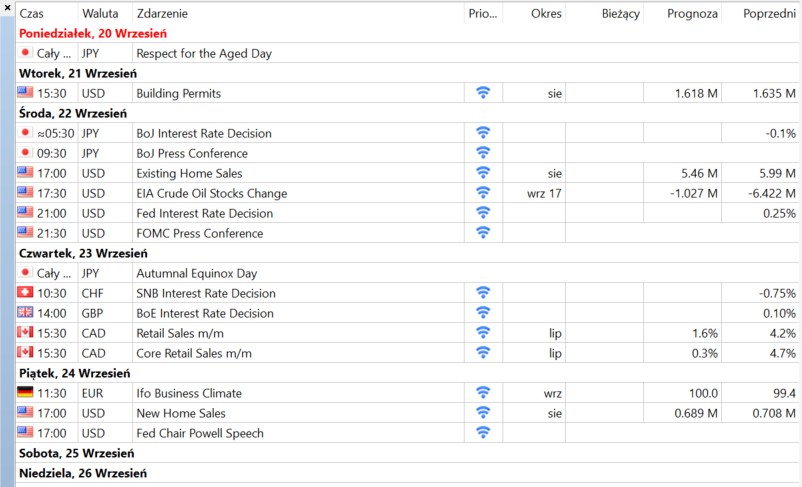This screenshot has height=487, width=802.
Task: Click the Canada flag beside Retail Sales m/m
Action: (x=25, y=332)
